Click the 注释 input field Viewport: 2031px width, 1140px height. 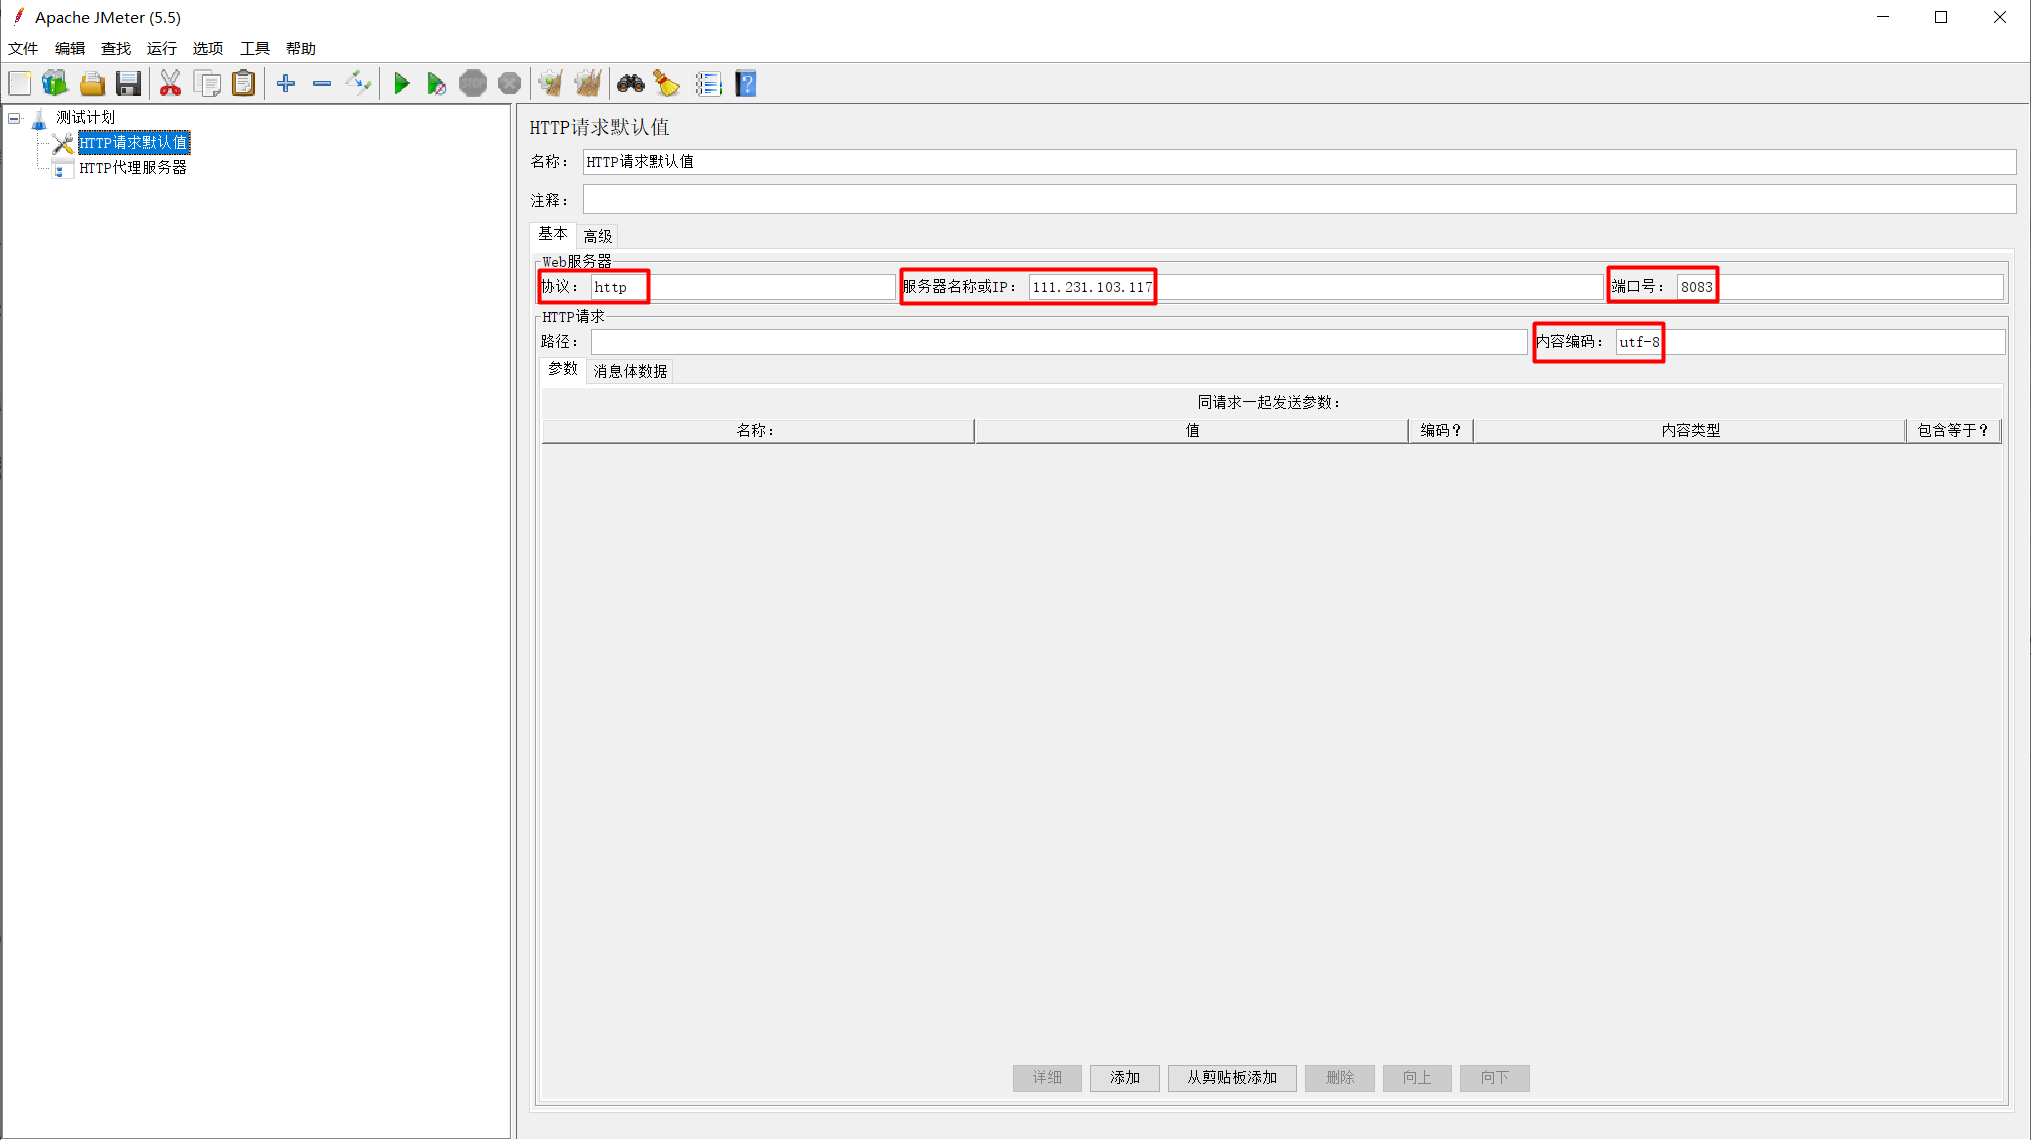pyautogui.click(x=1299, y=200)
